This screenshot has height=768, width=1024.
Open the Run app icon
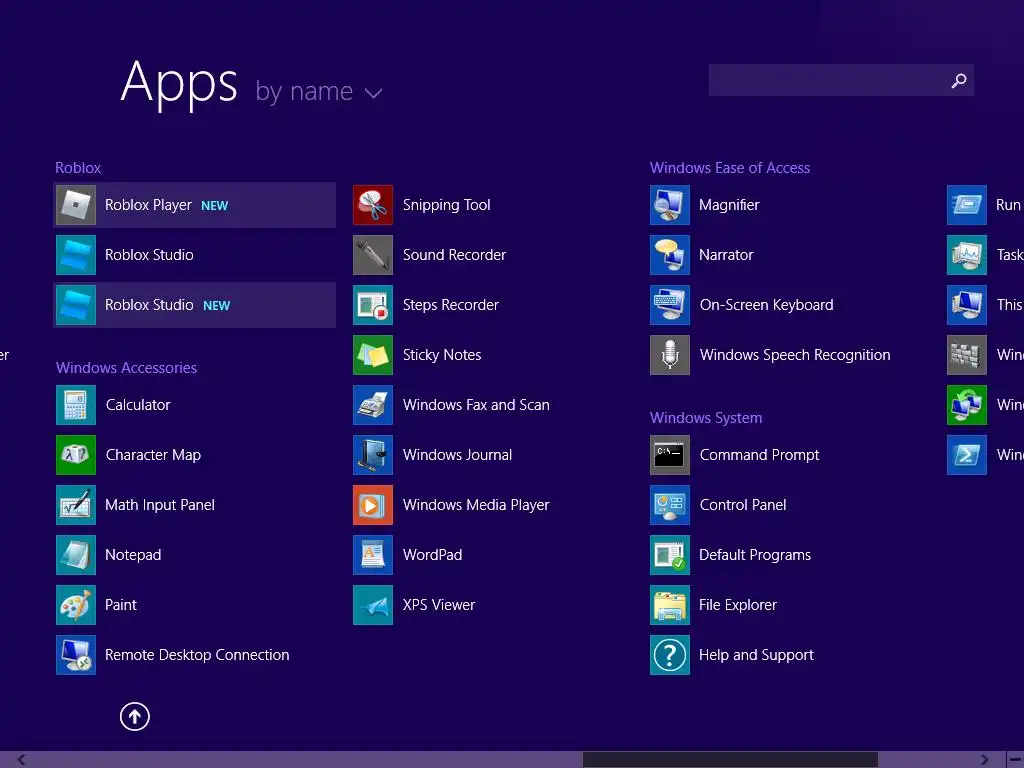(x=967, y=205)
